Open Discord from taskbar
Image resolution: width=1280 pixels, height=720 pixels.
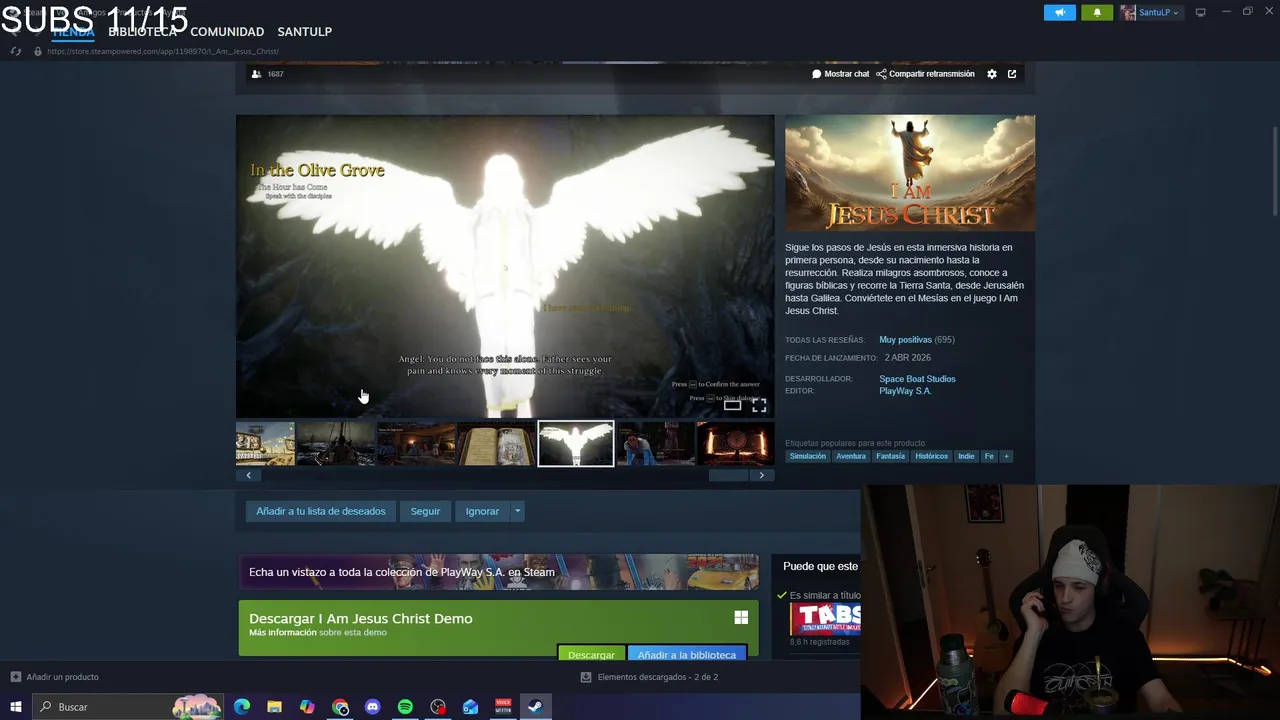point(373,707)
